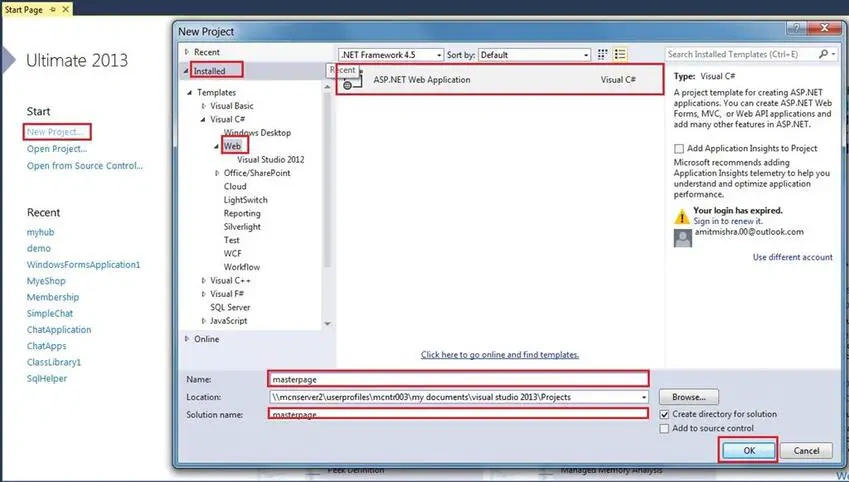Click Open from Source Control... link
This screenshot has width=849, height=482.
click(85, 166)
